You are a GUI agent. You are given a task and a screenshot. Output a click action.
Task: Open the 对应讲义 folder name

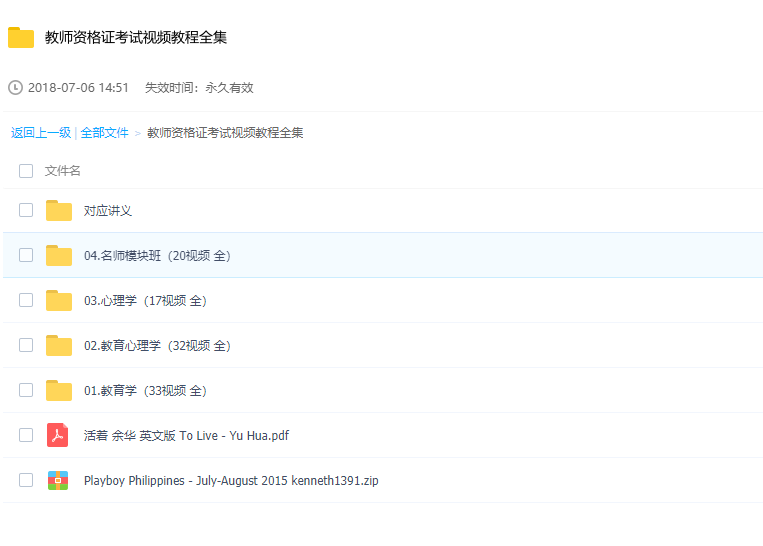108,211
